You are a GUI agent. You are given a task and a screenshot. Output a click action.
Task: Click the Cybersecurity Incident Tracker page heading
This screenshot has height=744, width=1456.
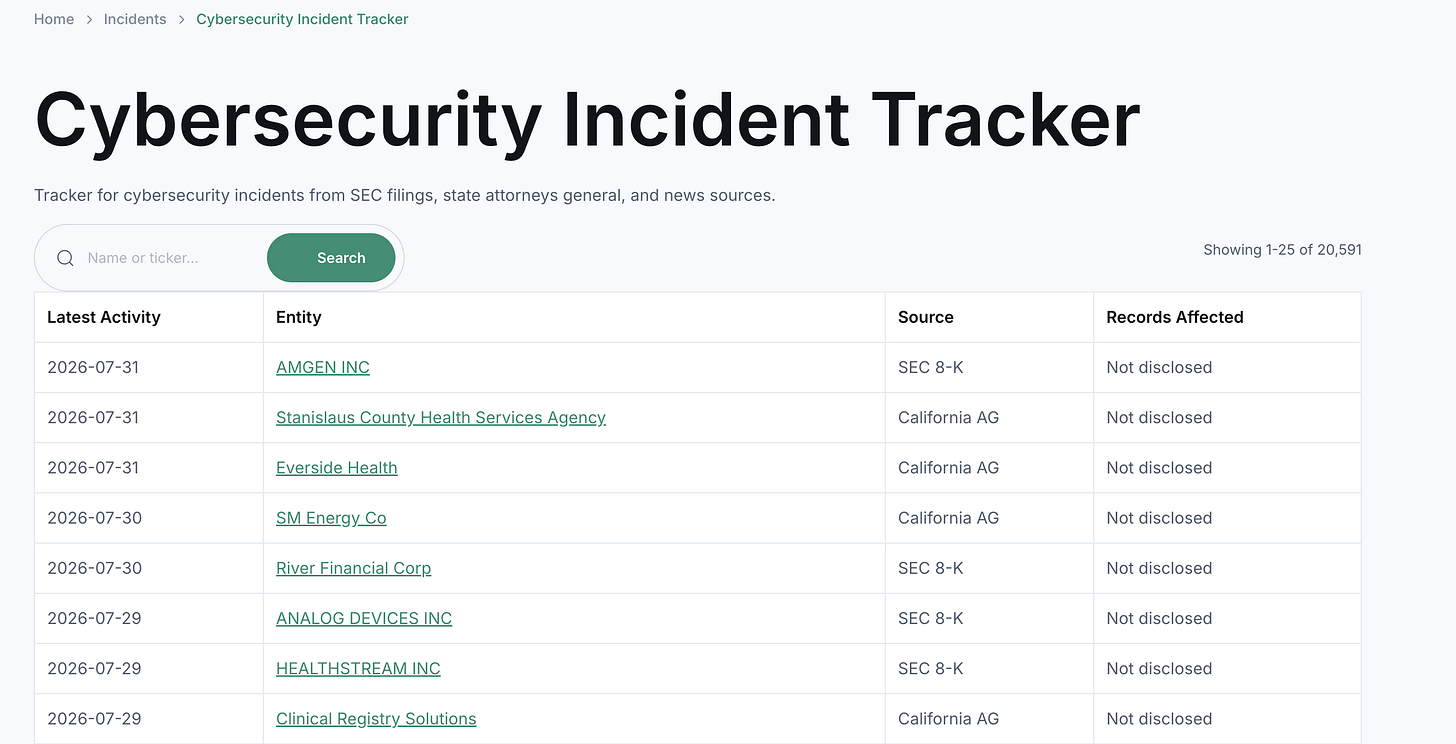(587, 120)
